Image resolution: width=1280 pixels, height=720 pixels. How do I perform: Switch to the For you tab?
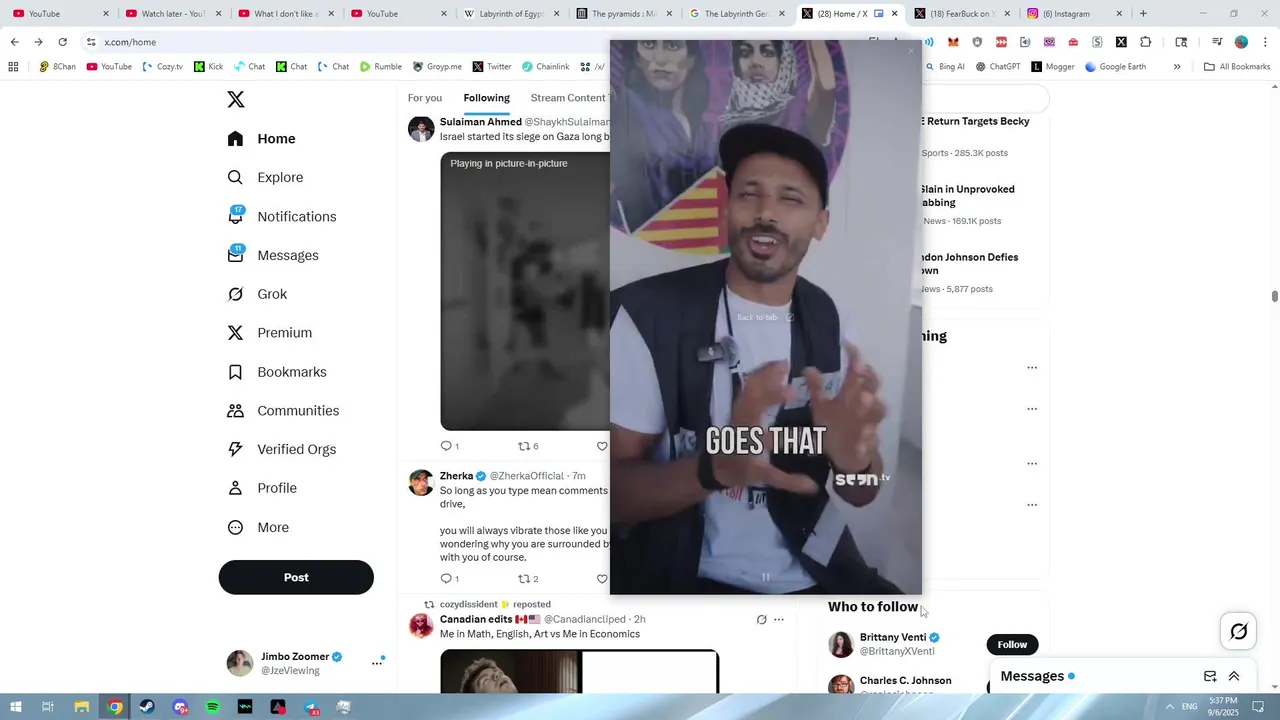[425, 98]
